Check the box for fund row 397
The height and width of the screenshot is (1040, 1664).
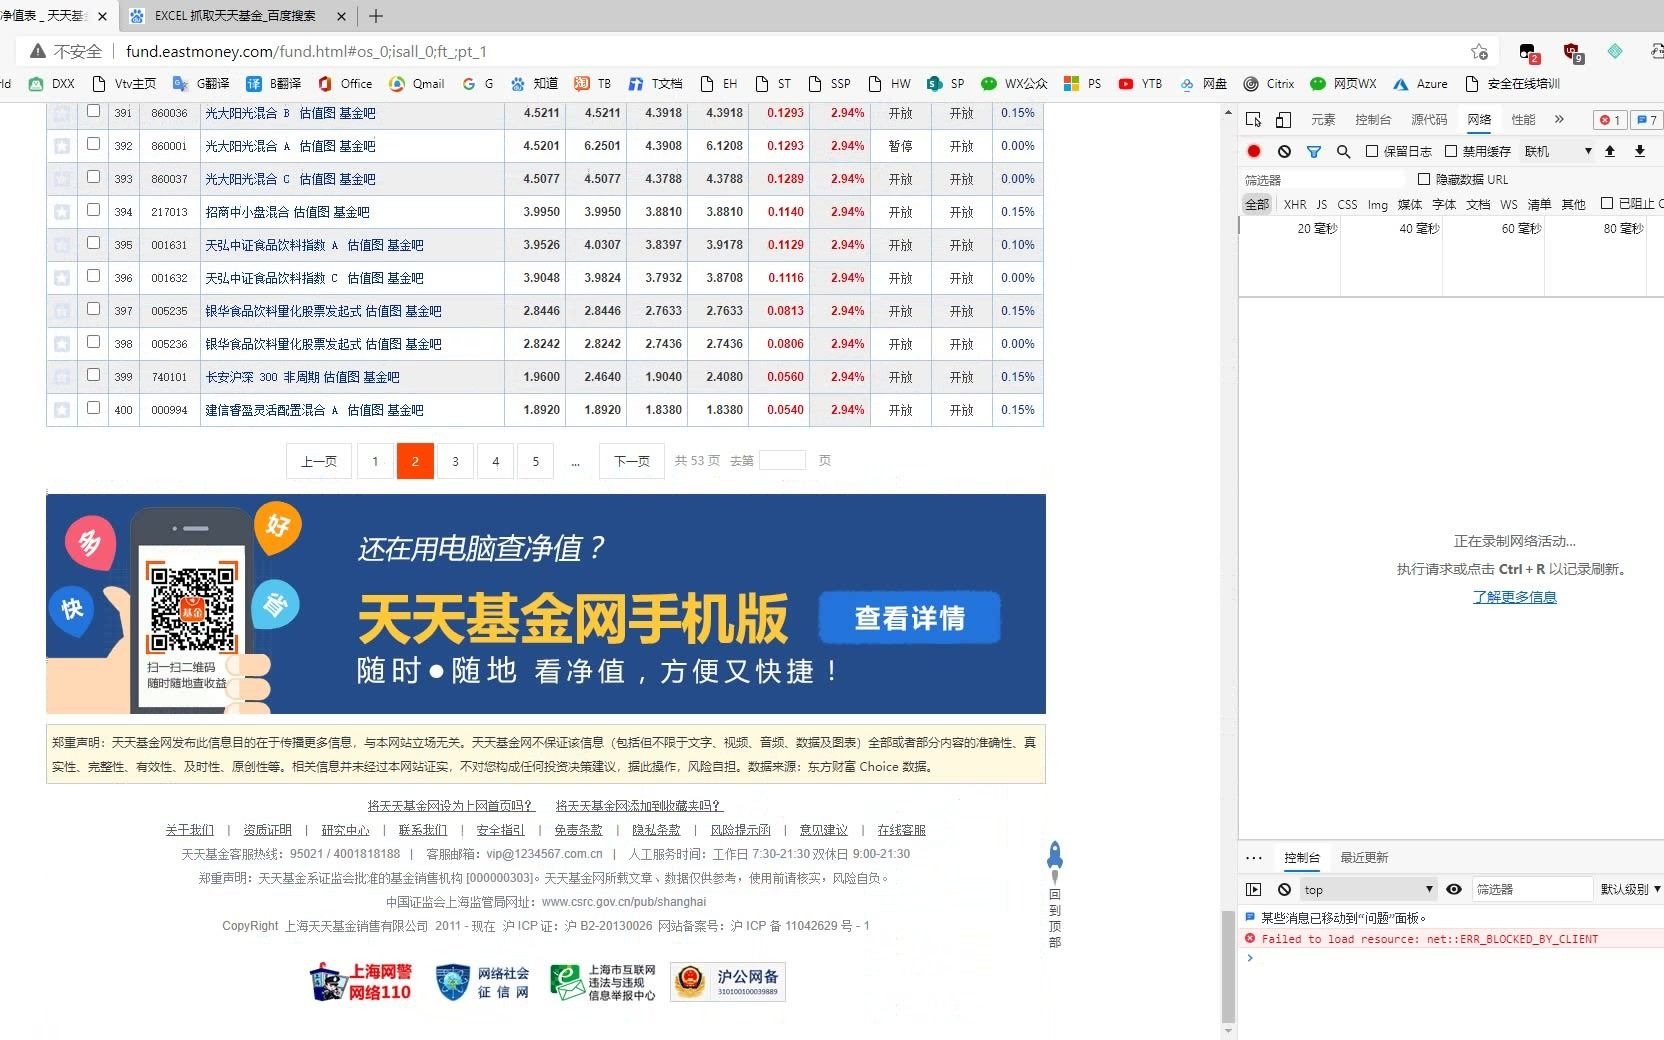click(93, 309)
